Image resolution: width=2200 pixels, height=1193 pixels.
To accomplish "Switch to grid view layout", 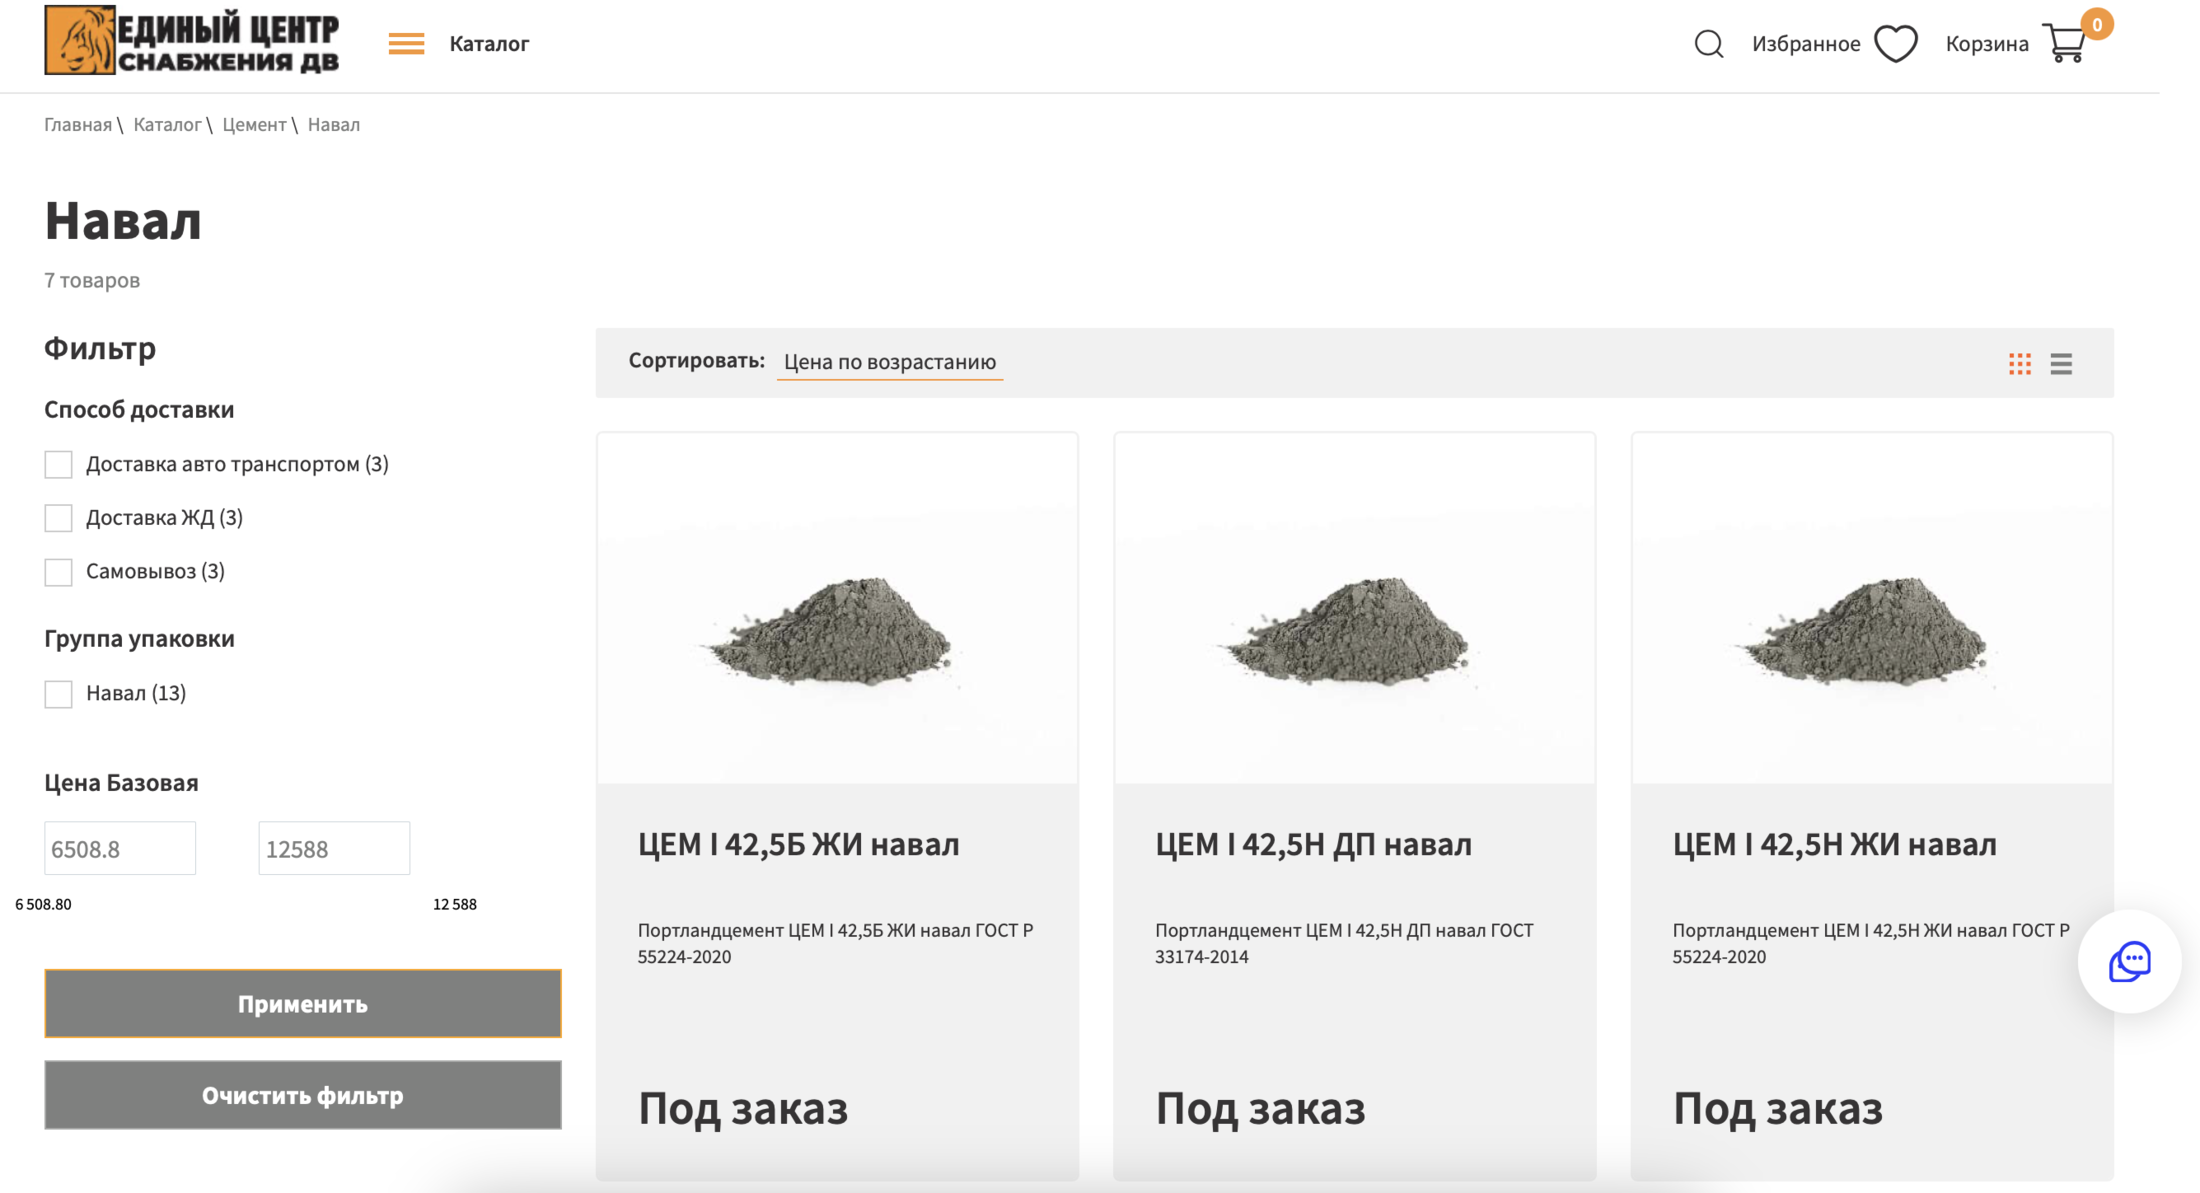I will (x=2019, y=364).
